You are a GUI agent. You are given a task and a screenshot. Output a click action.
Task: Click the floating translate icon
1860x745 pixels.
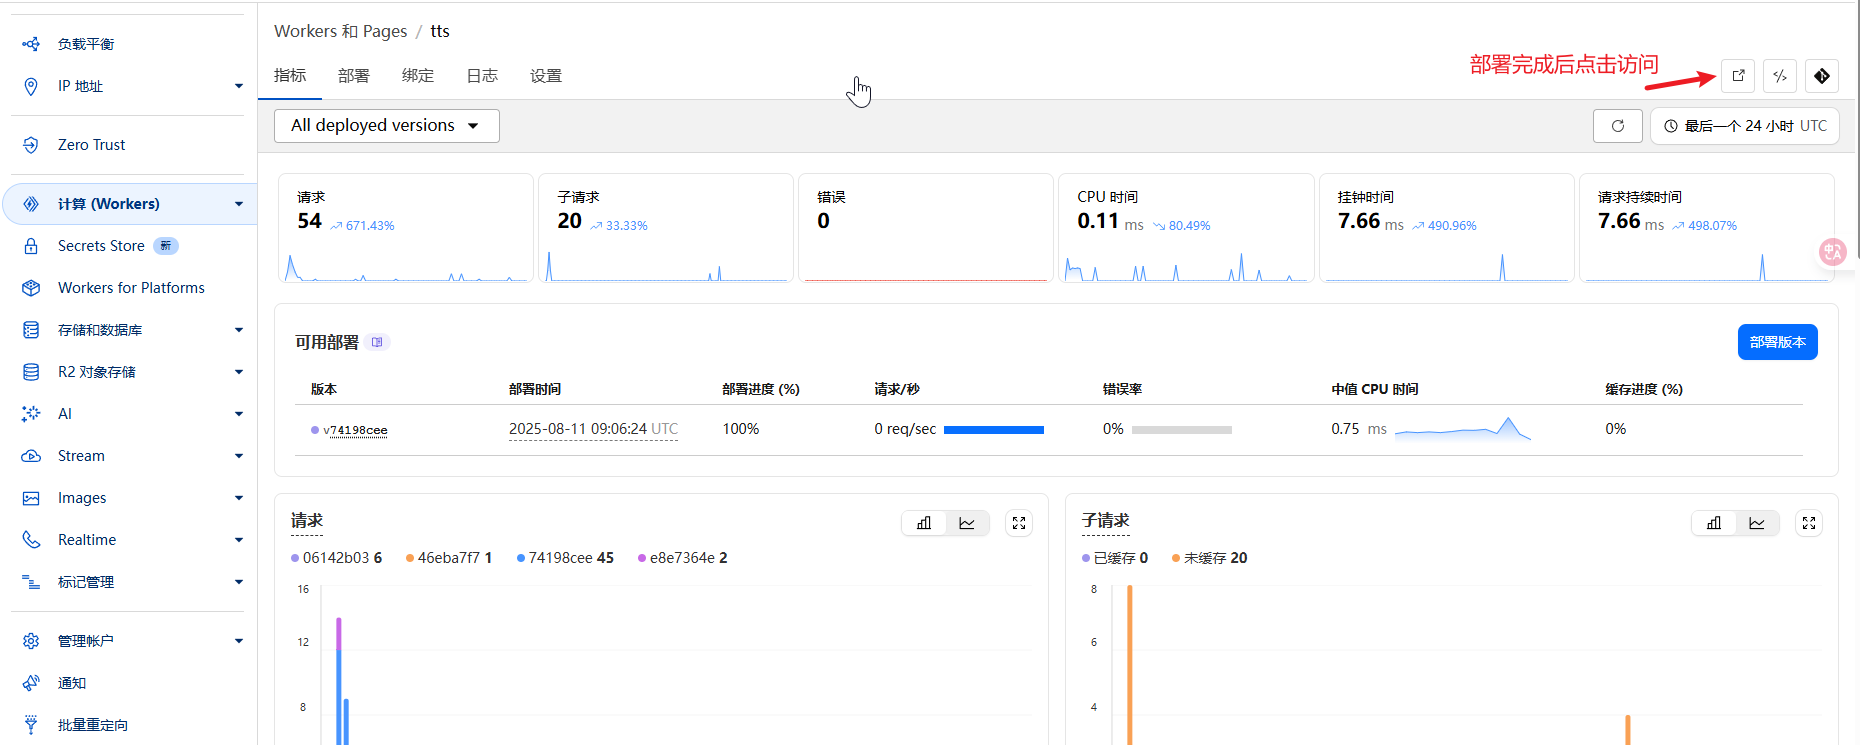tap(1832, 252)
